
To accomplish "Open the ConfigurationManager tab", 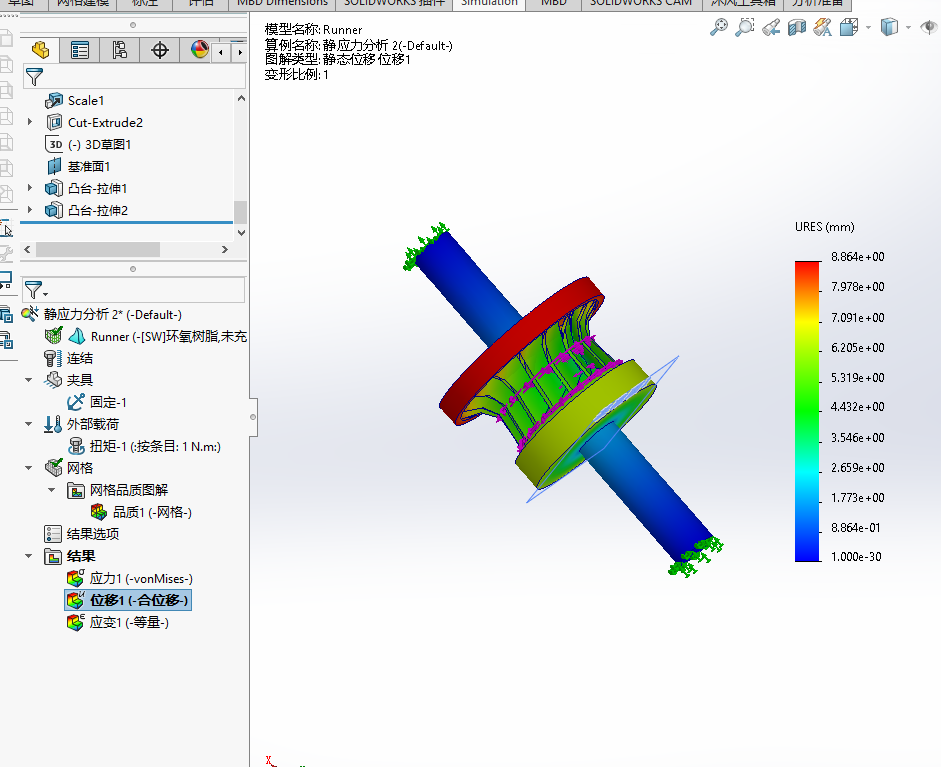I will tap(119, 50).
